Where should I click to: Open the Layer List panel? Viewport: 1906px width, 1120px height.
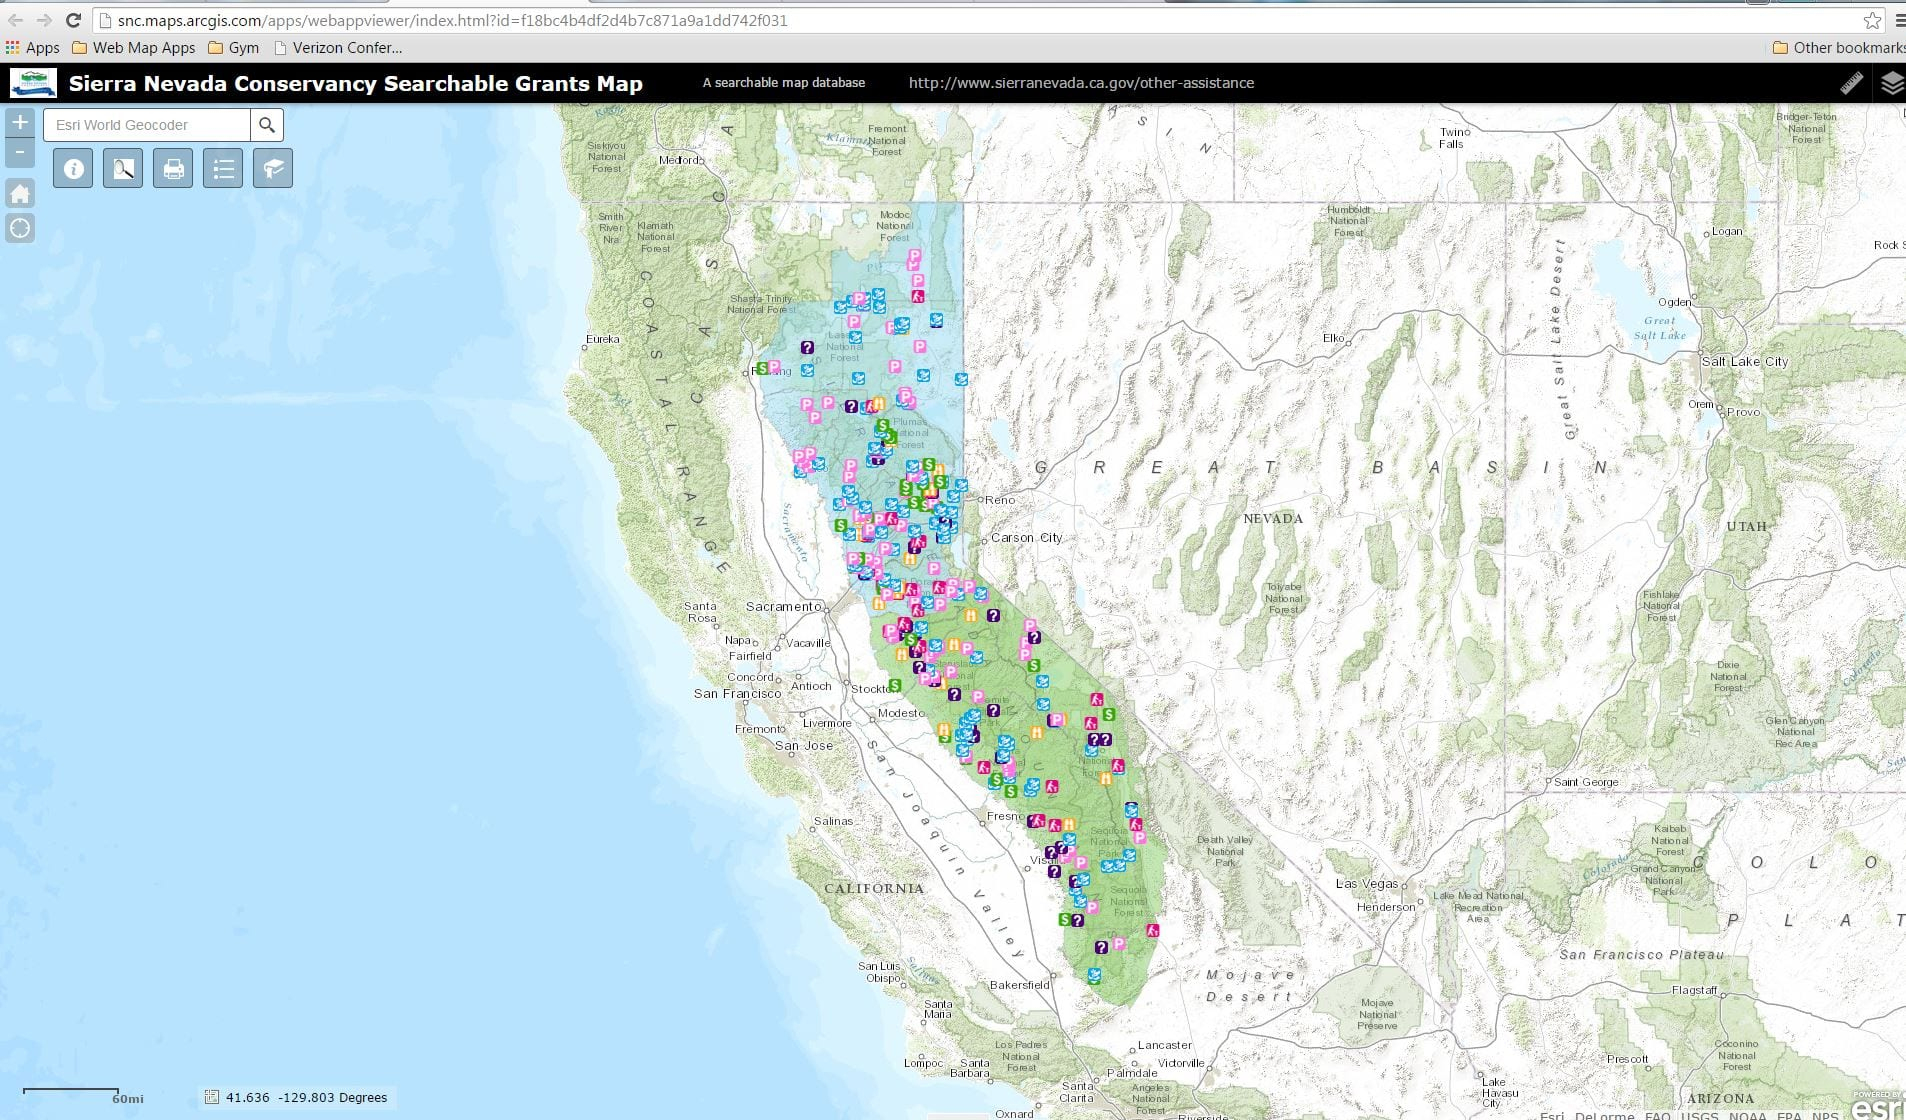(1891, 84)
